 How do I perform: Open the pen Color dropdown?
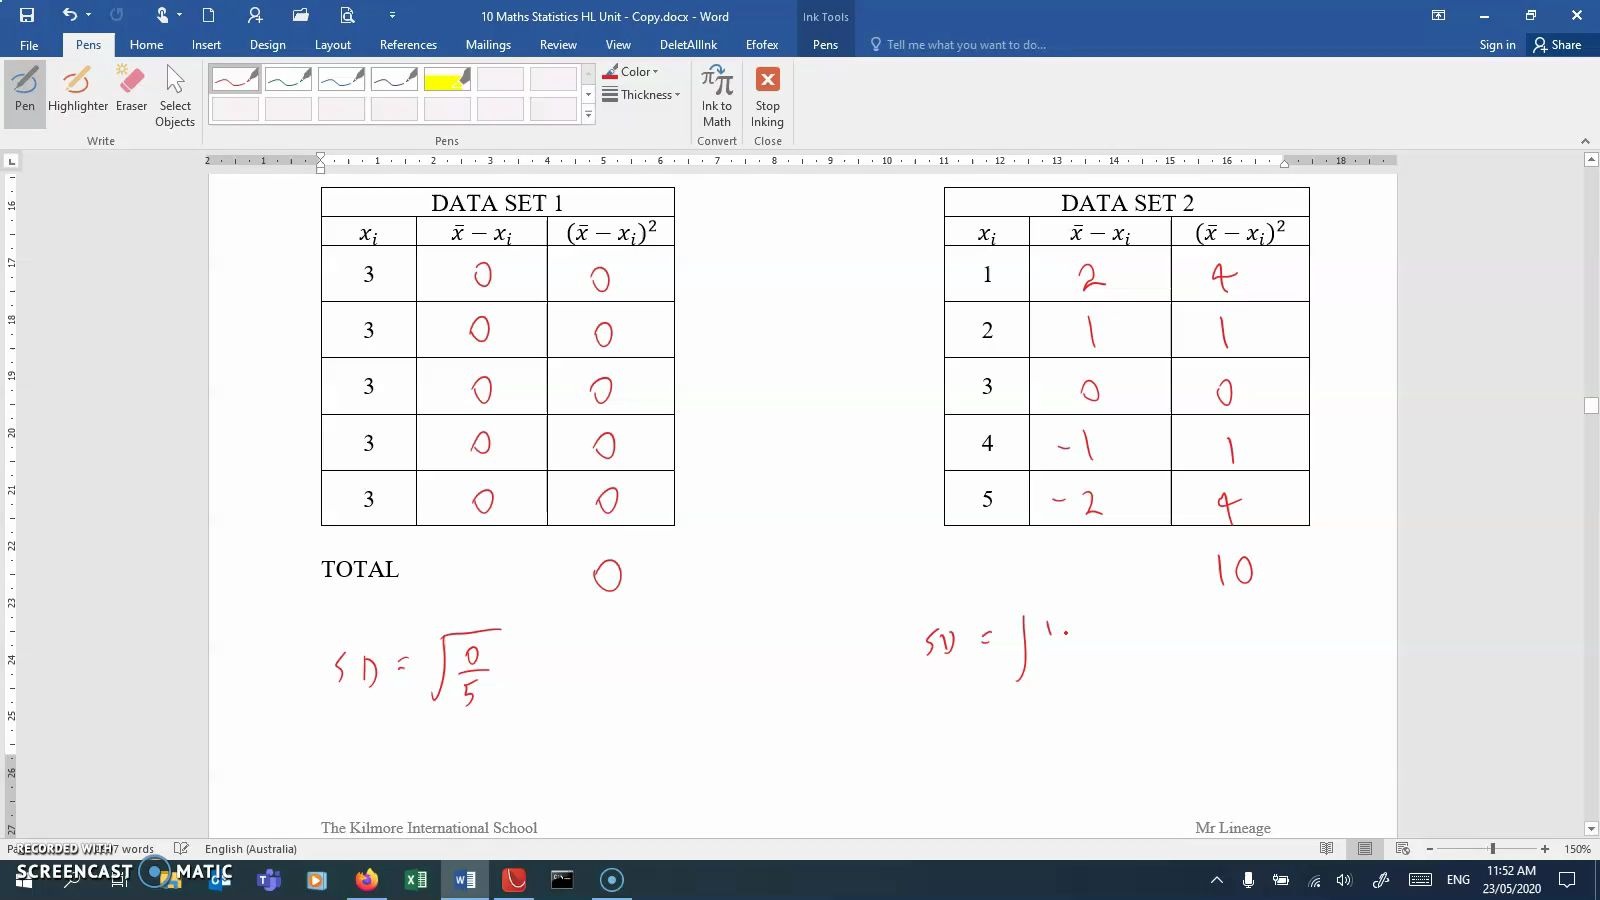(633, 71)
